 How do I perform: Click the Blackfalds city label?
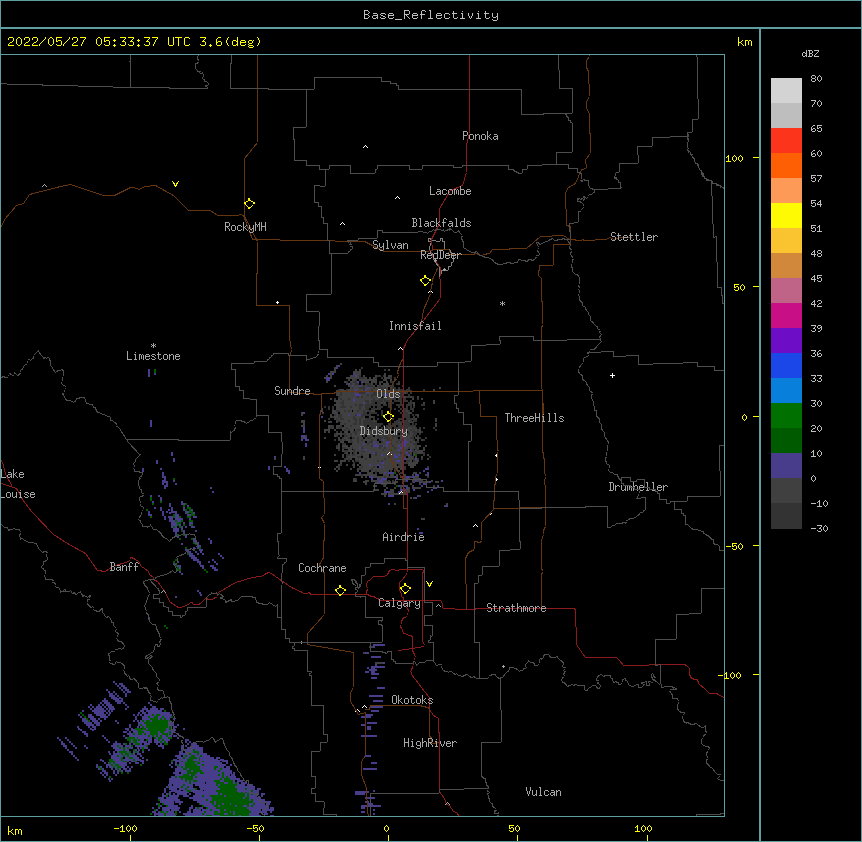pos(441,223)
